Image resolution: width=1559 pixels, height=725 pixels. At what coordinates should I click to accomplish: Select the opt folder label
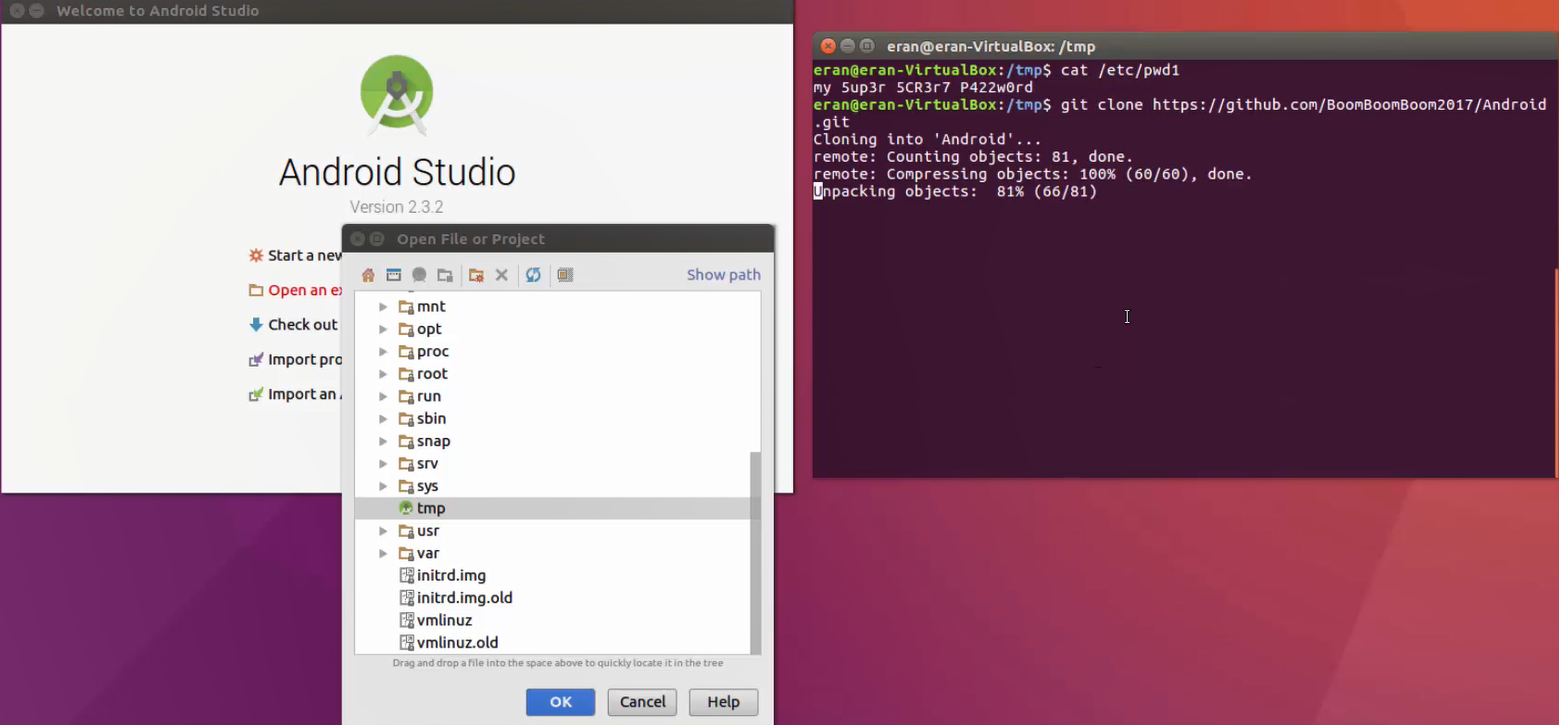[x=429, y=329]
